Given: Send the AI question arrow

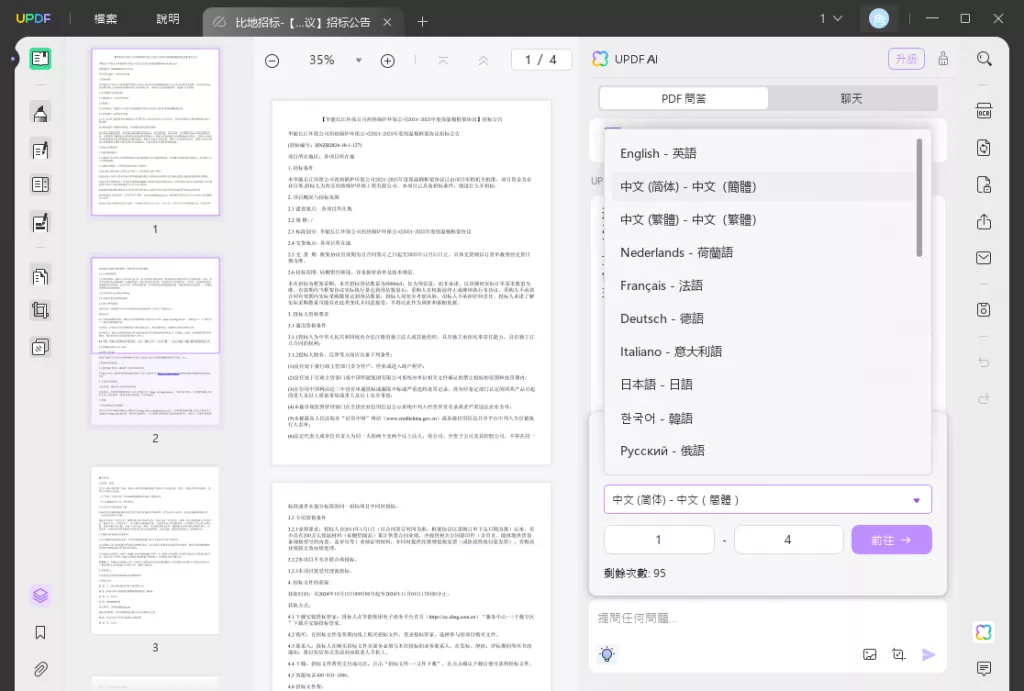Looking at the screenshot, I should click(929, 654).
